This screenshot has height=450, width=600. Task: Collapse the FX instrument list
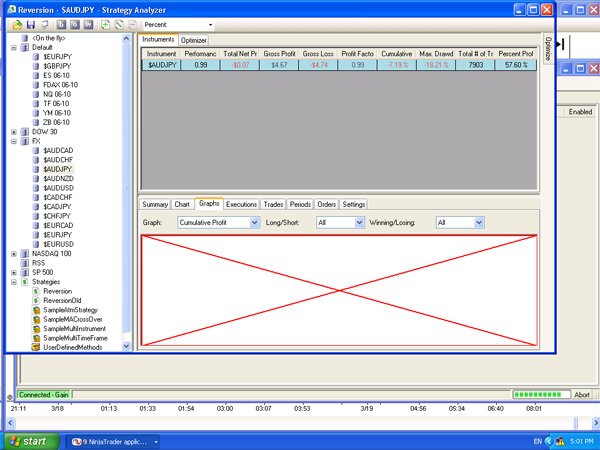coord(14,142)
